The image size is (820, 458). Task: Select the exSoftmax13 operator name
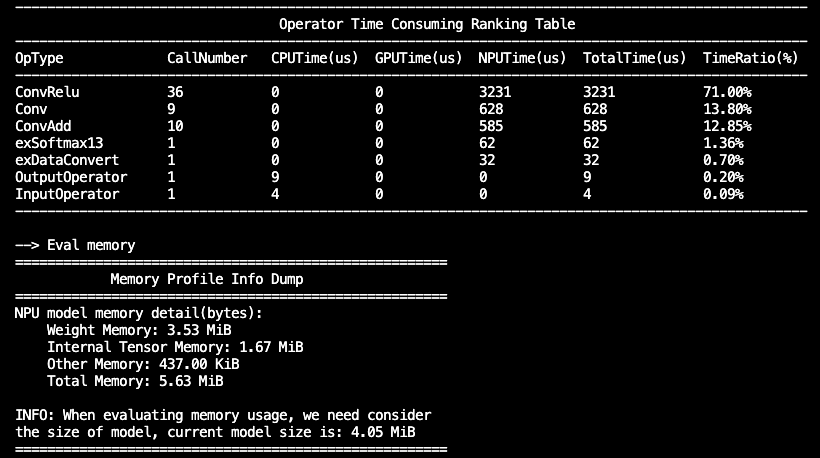tap(59, 143)
